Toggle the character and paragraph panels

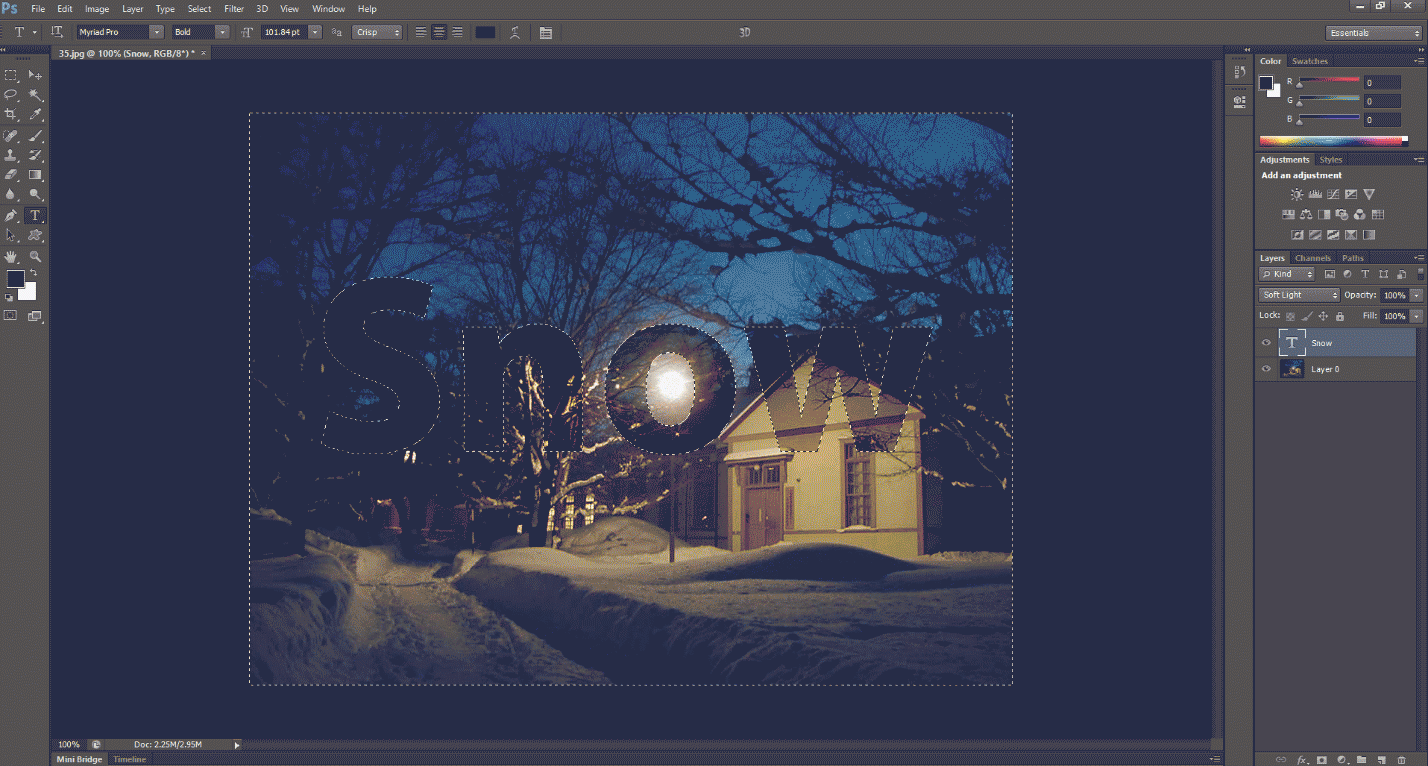point(545,32)
